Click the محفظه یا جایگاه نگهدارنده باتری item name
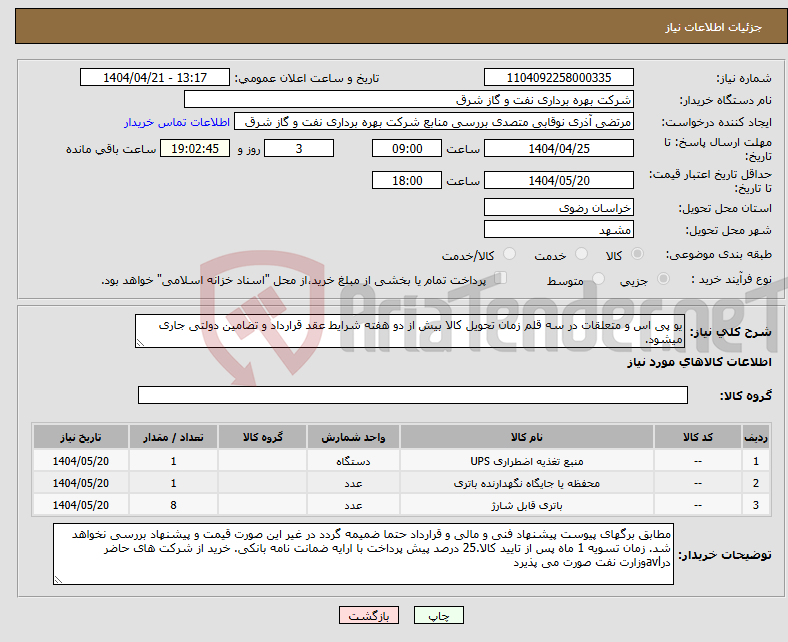 tap(527, 483)
